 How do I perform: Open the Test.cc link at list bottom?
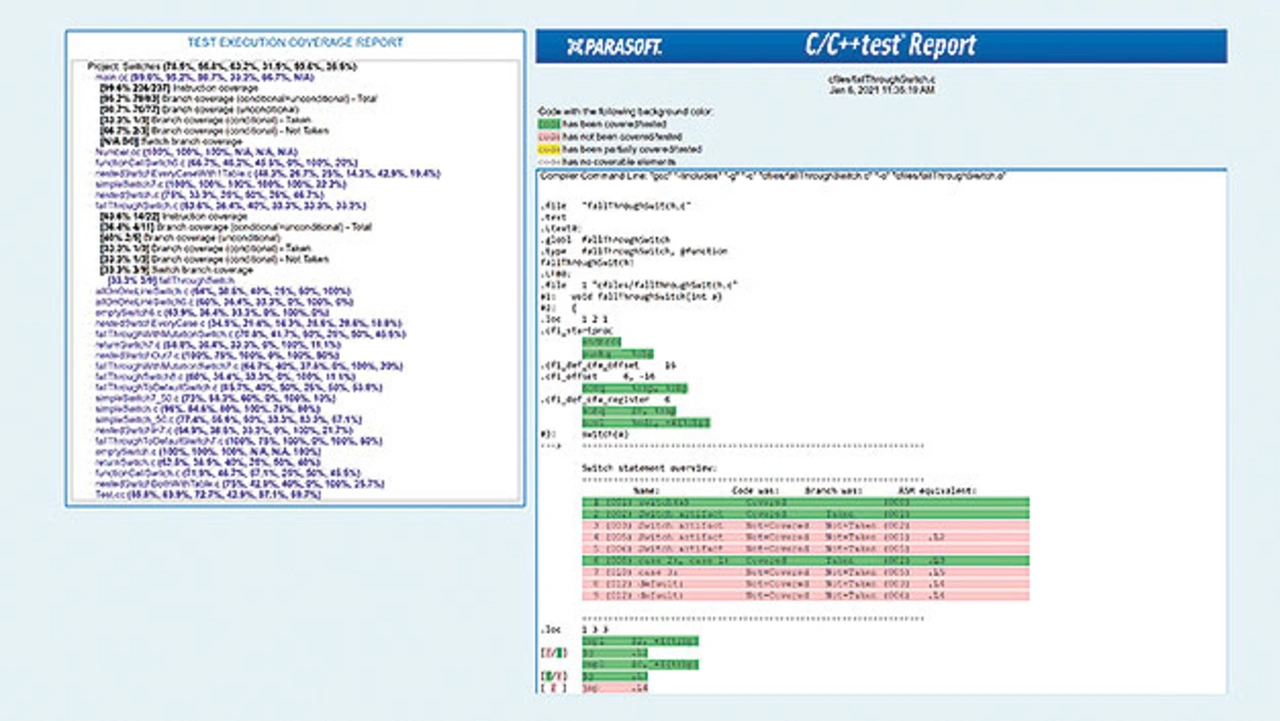coord(108,494)
